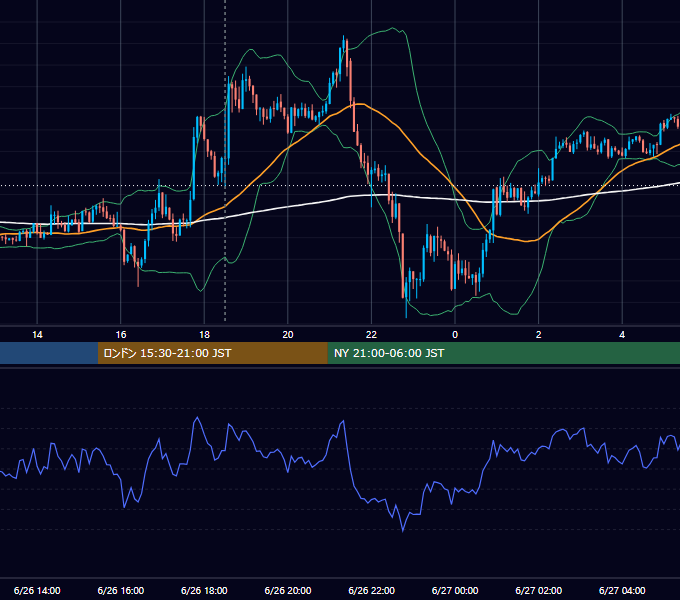This screenshot has height=600, width=680.
Task: Click the 6/26 22:00 indicator axis label
Action: (x=372, y=590)
